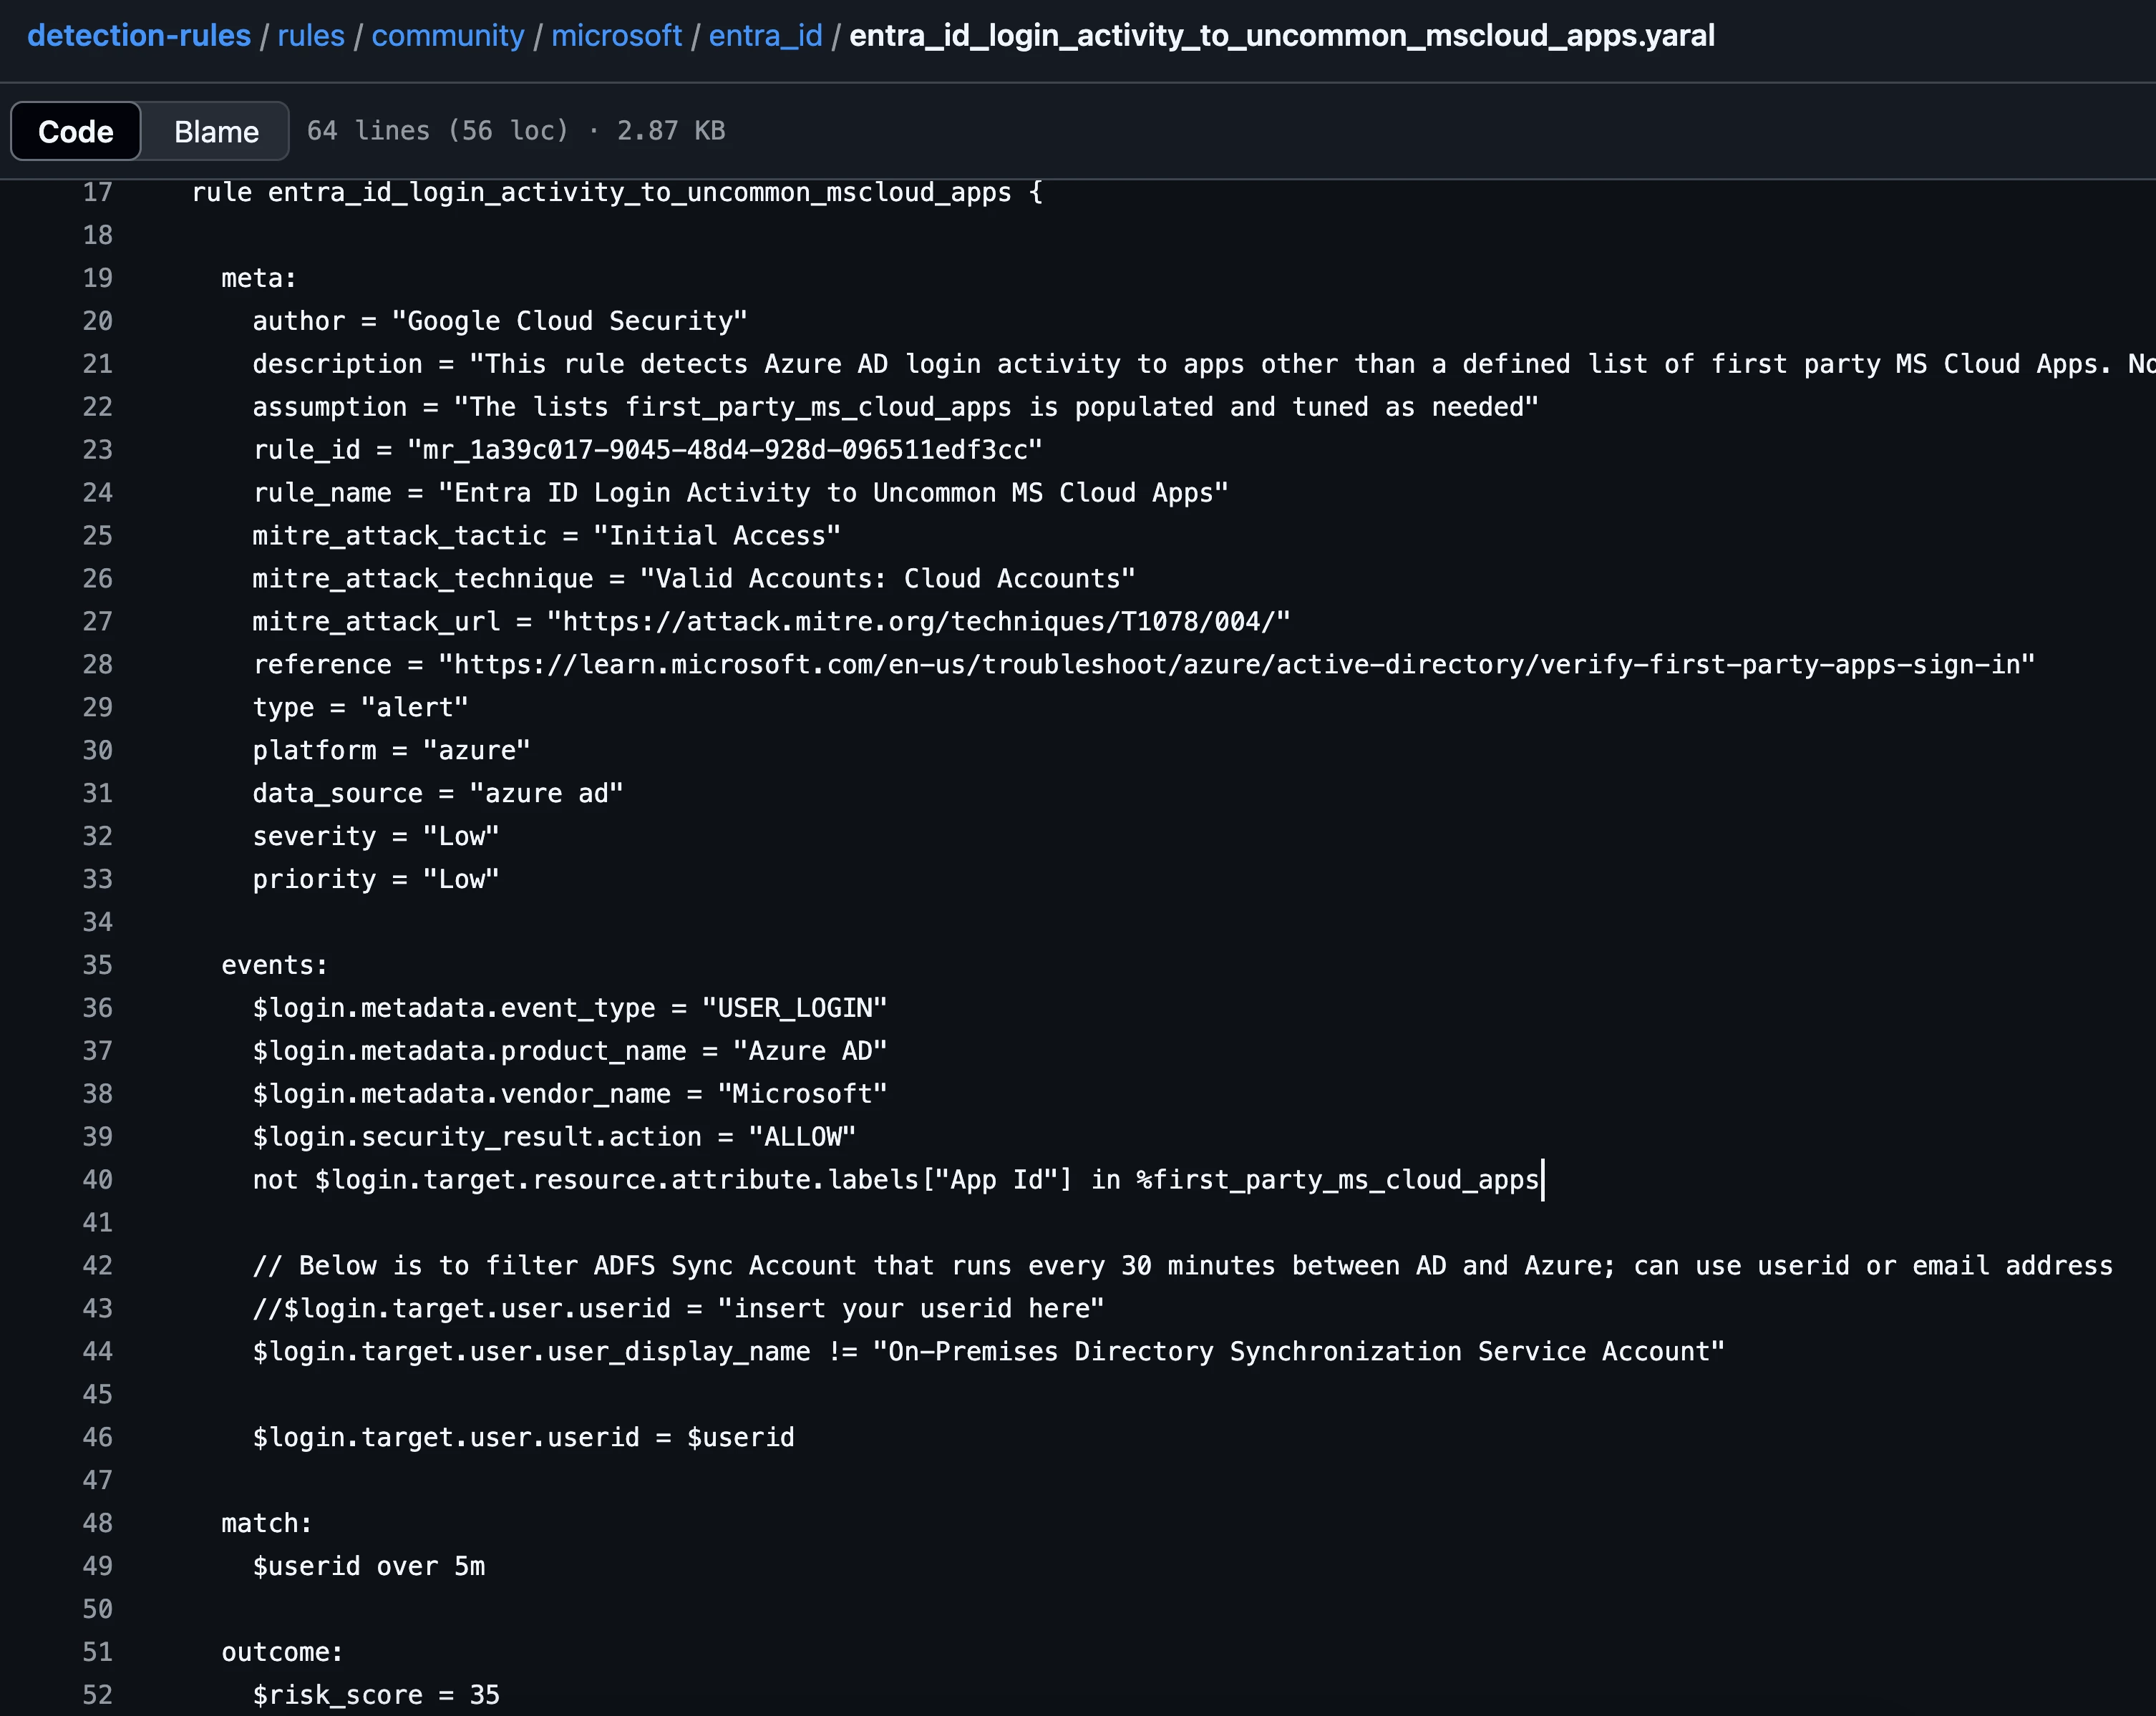This screenshot has width=2156, height=1716.
Task: Select line number 23 containing rule_id
Action: tap(98, 450)
